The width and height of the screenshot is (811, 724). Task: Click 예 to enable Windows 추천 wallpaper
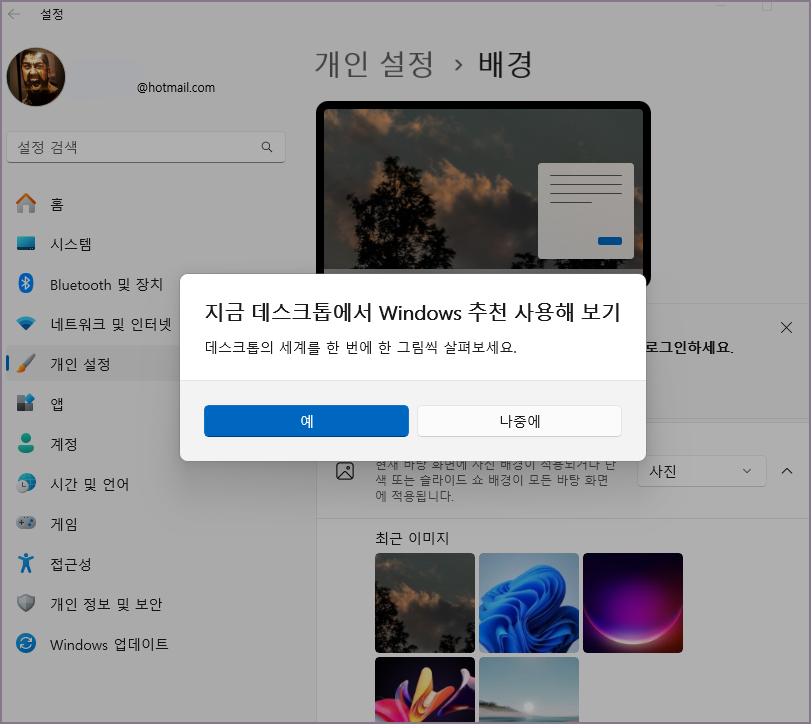306,421
